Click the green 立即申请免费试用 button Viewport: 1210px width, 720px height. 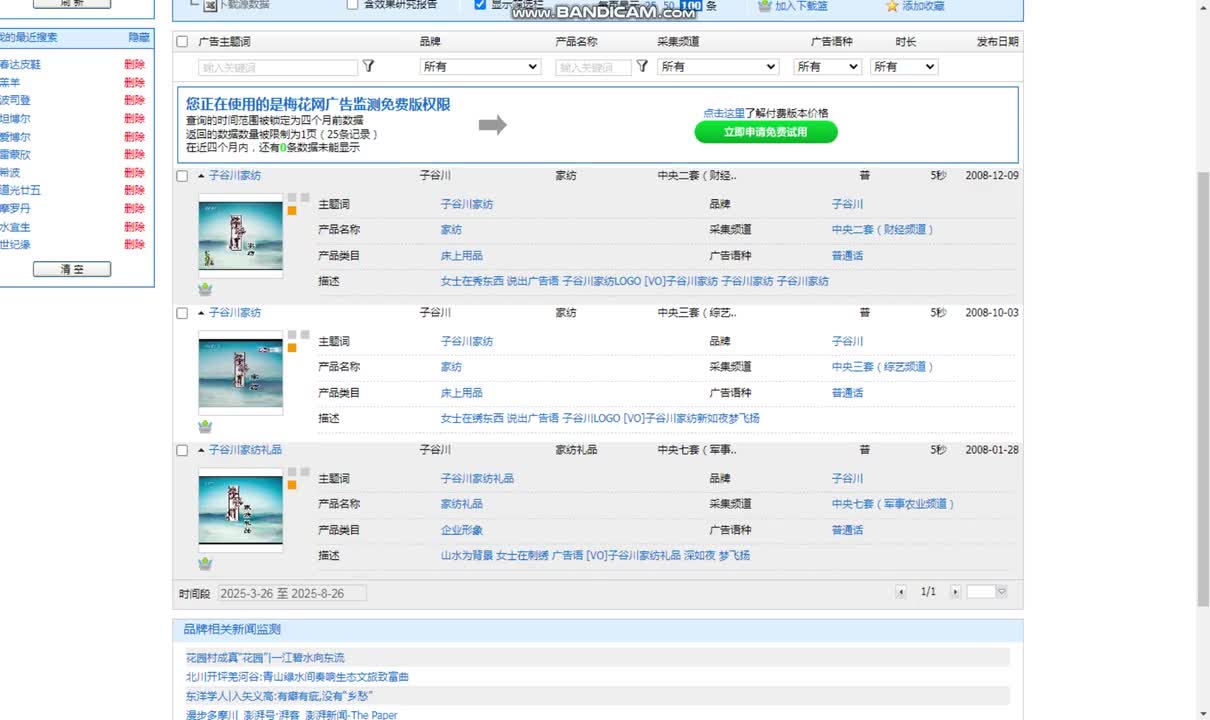[766, 132]
